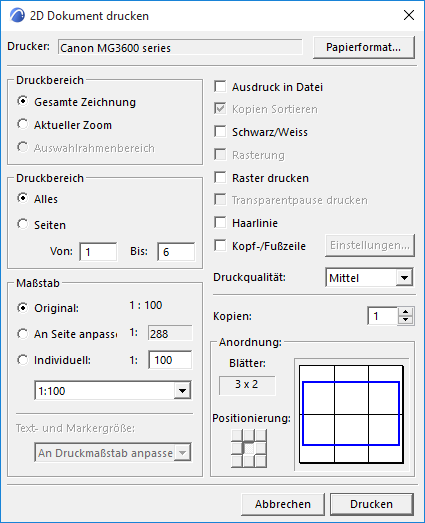Increase Kopien with the up arrow

406,312
